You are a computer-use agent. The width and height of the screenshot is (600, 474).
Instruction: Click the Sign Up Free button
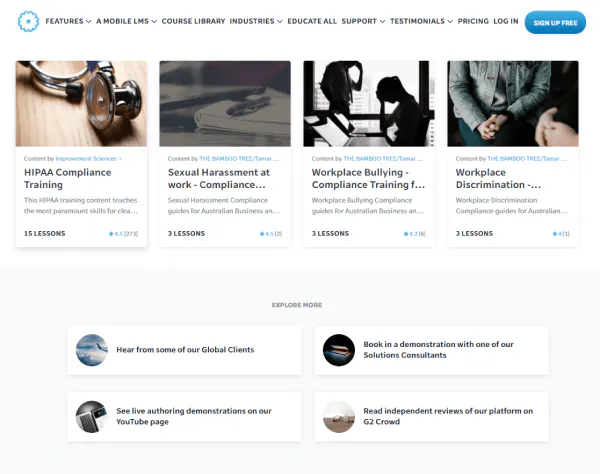point(555,23)
